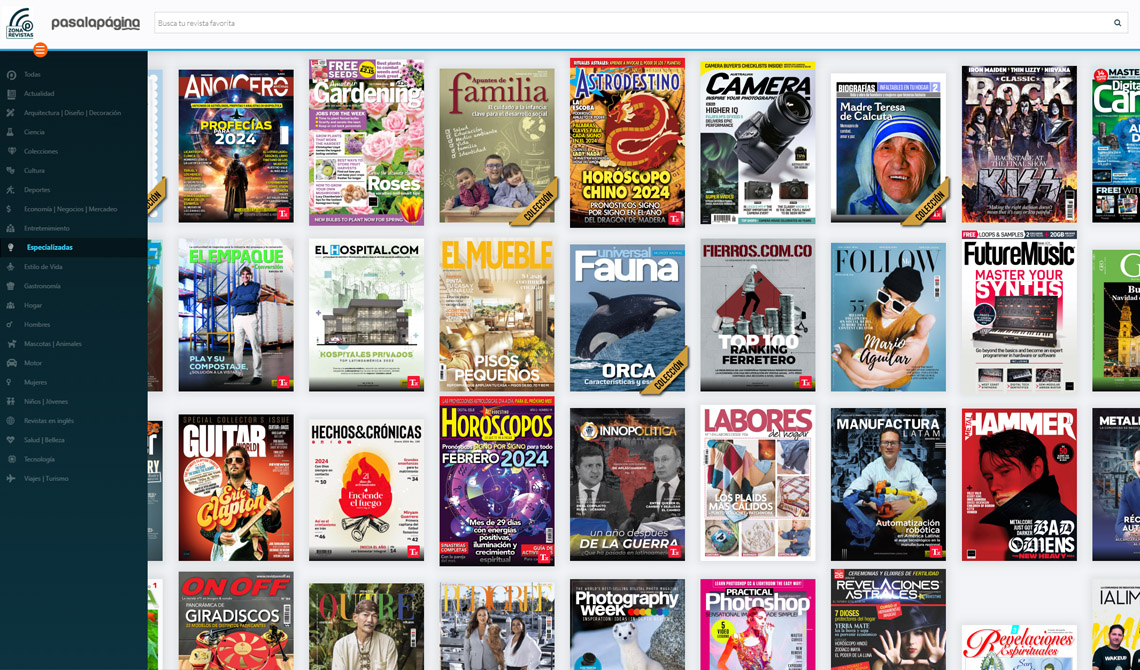Click the icon beside Colecciones
This screenshot has height=670, width=1140.
click(11, 151)
